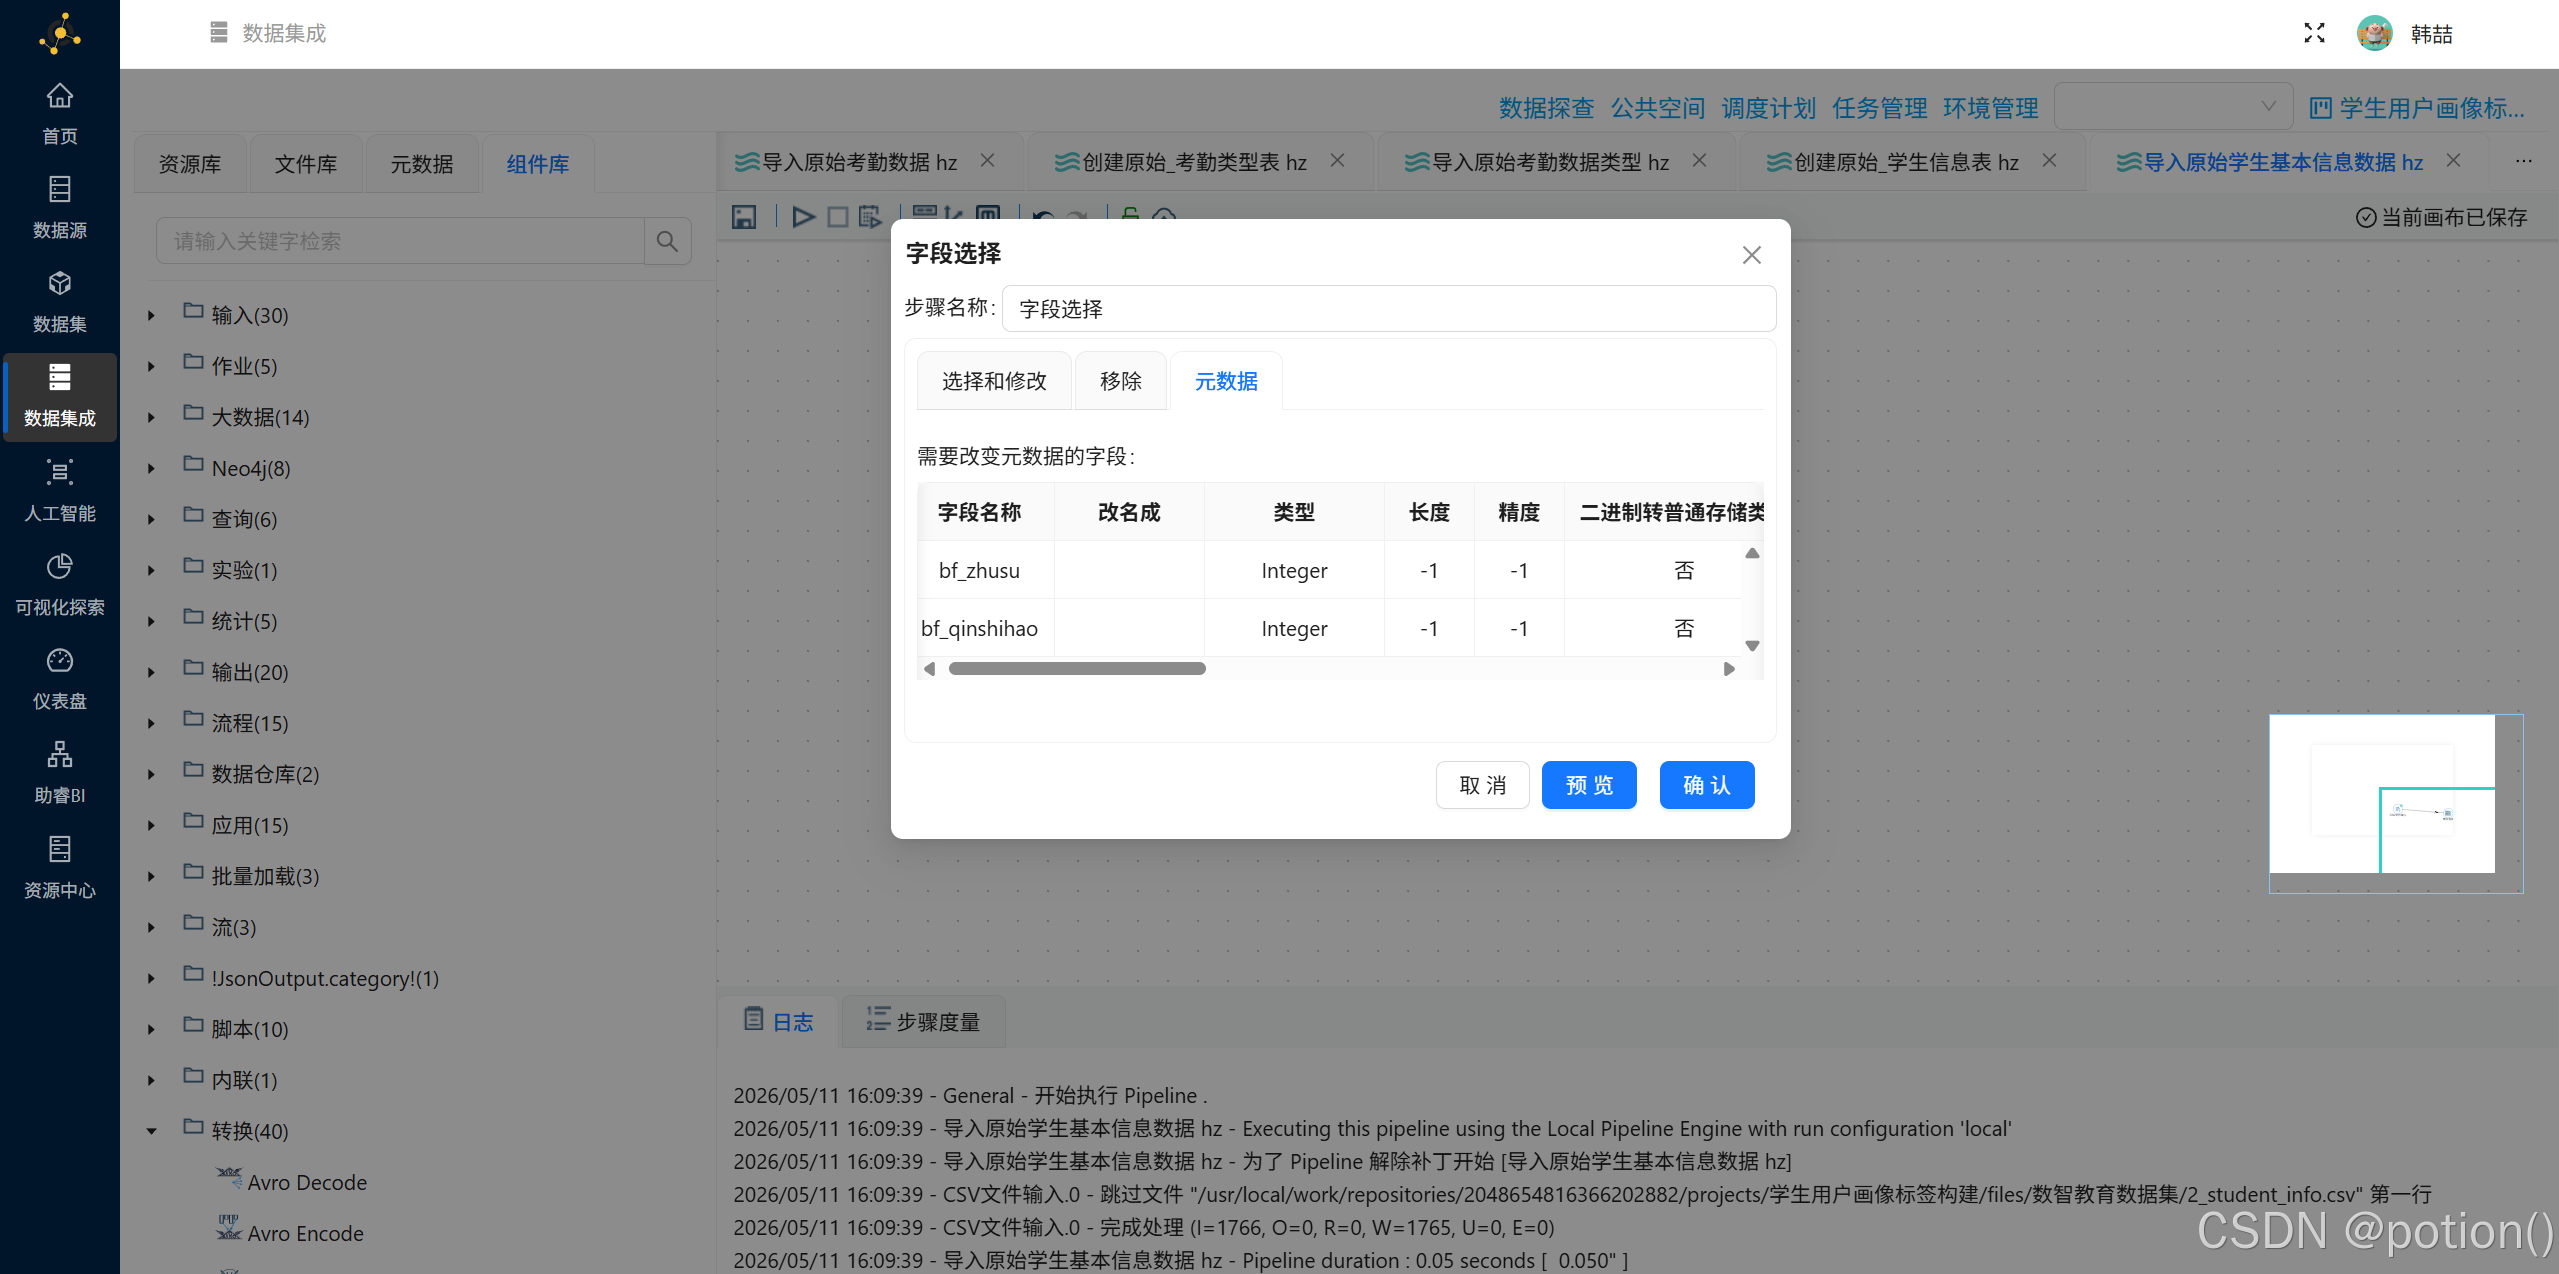
Task: Select 数据集成 in the sidebar
Action: (60, 396)
